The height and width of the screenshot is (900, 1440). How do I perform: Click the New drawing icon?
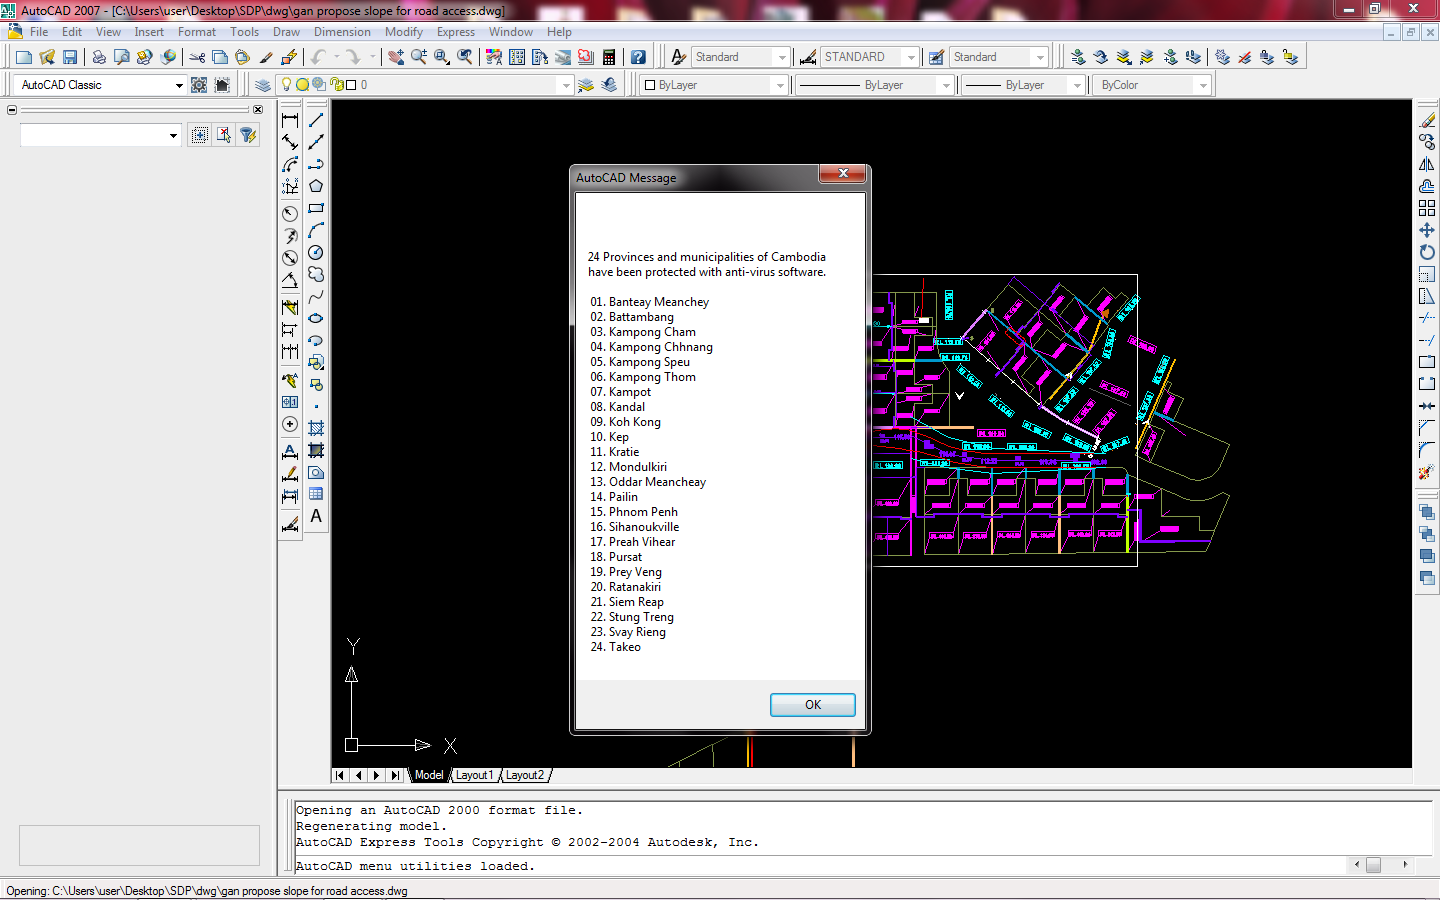[24, 57]
